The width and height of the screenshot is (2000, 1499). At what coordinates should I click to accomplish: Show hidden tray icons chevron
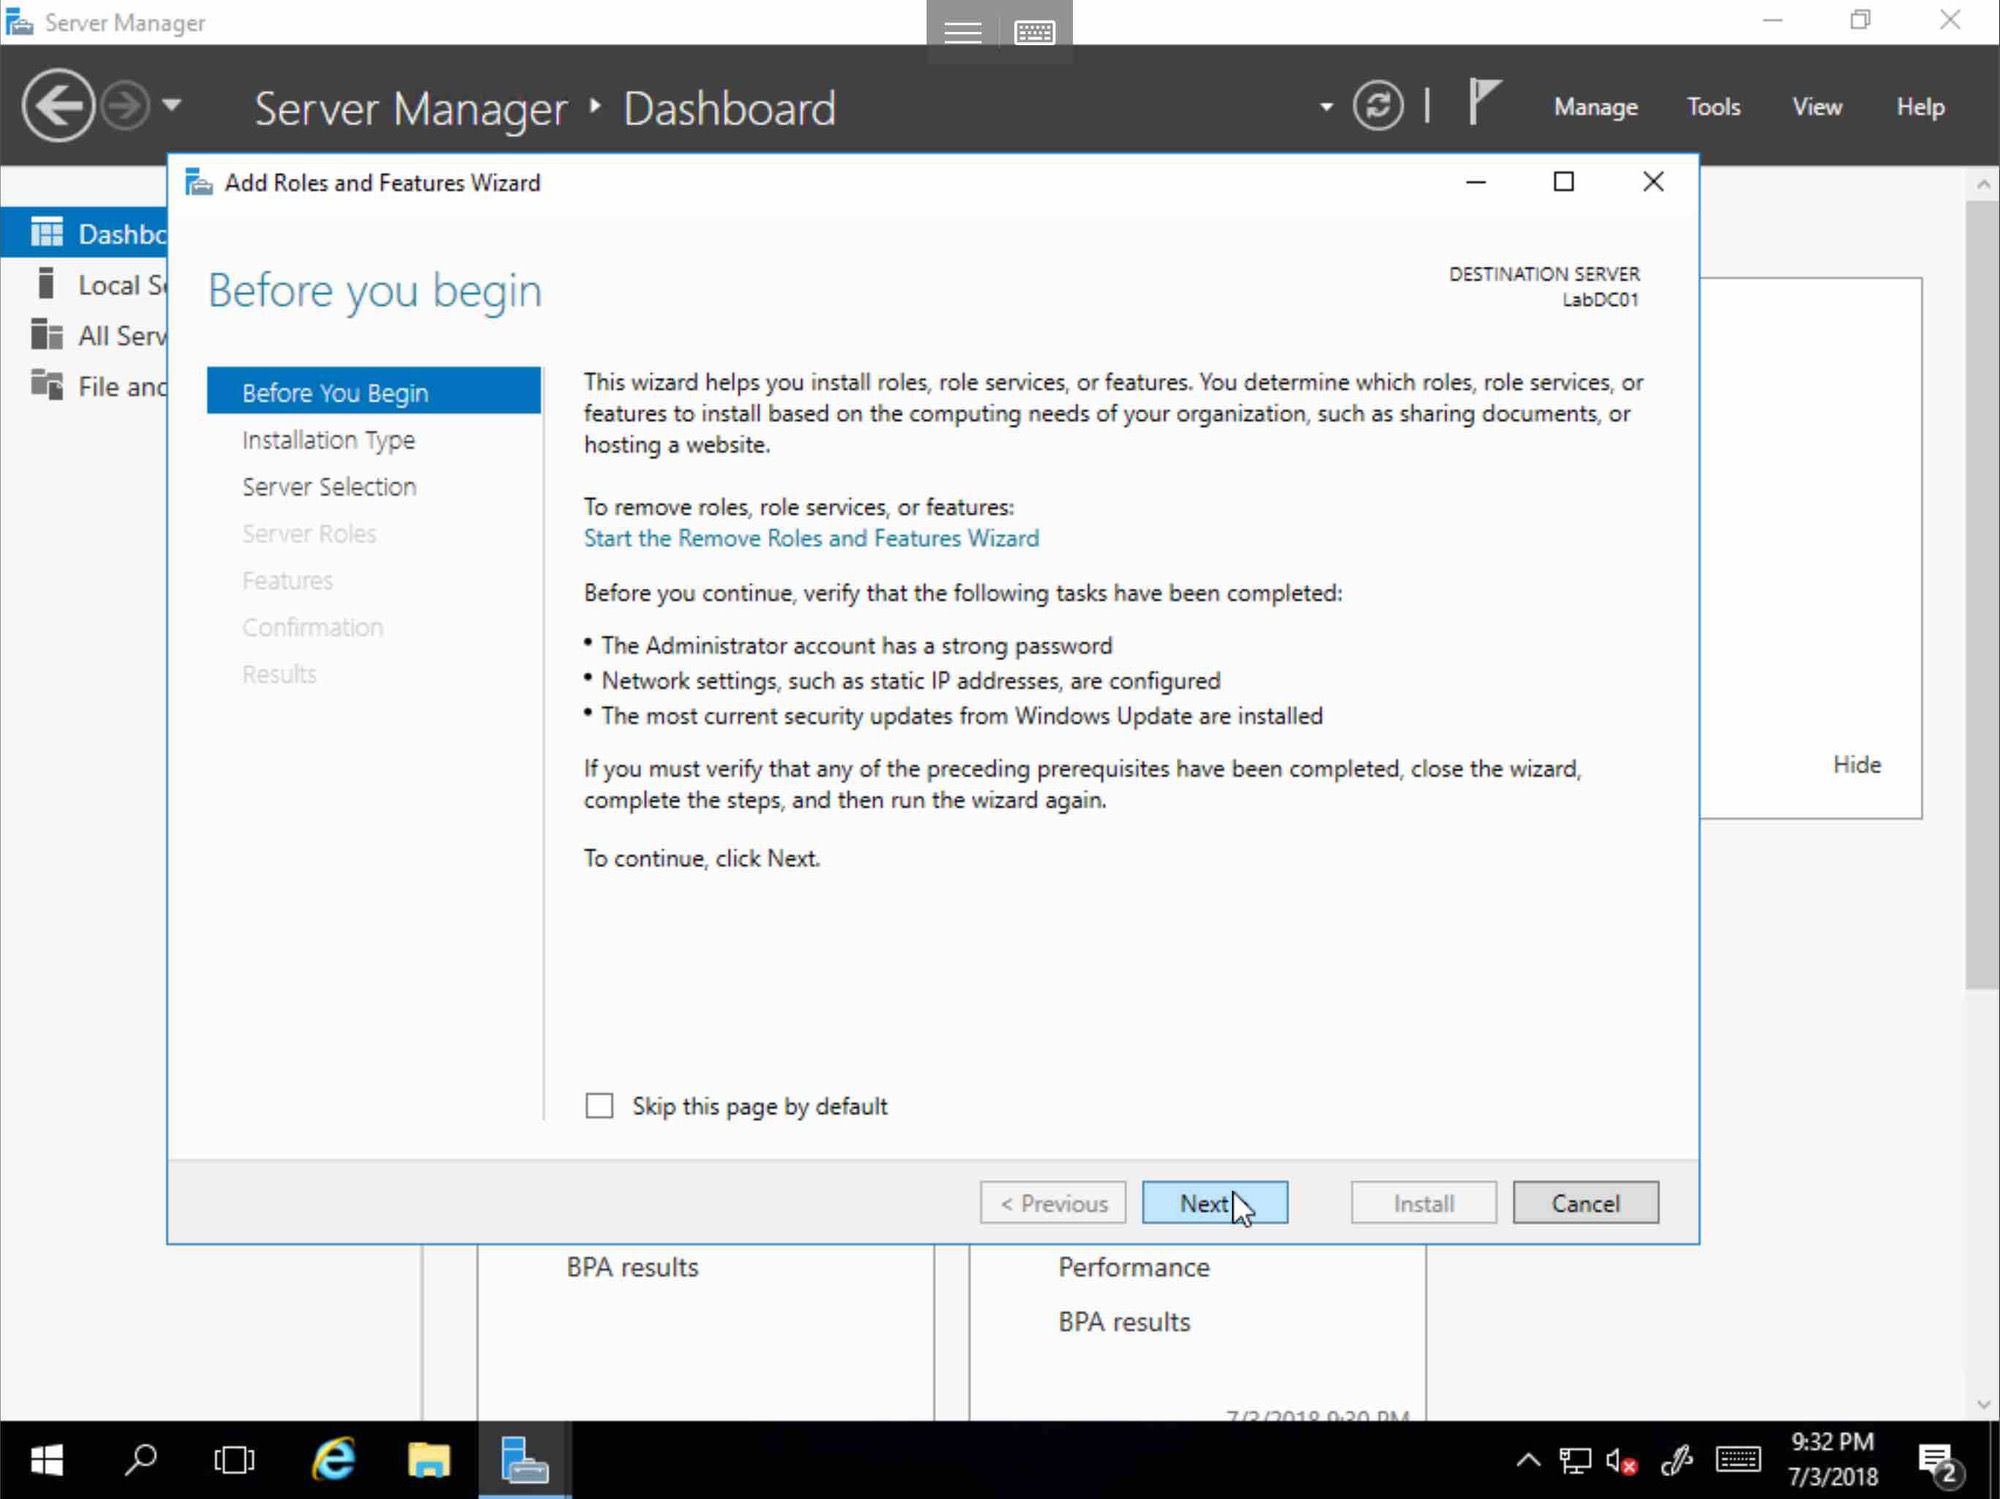click(1528, 1461)
